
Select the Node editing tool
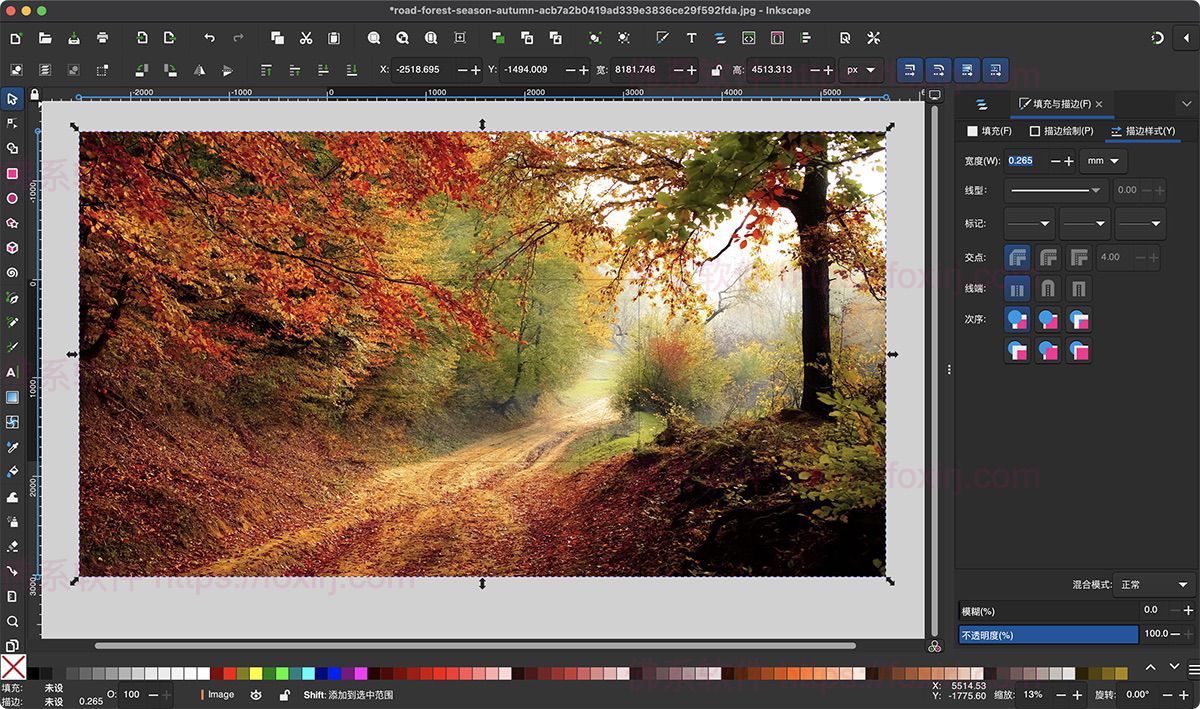[14, 124]
